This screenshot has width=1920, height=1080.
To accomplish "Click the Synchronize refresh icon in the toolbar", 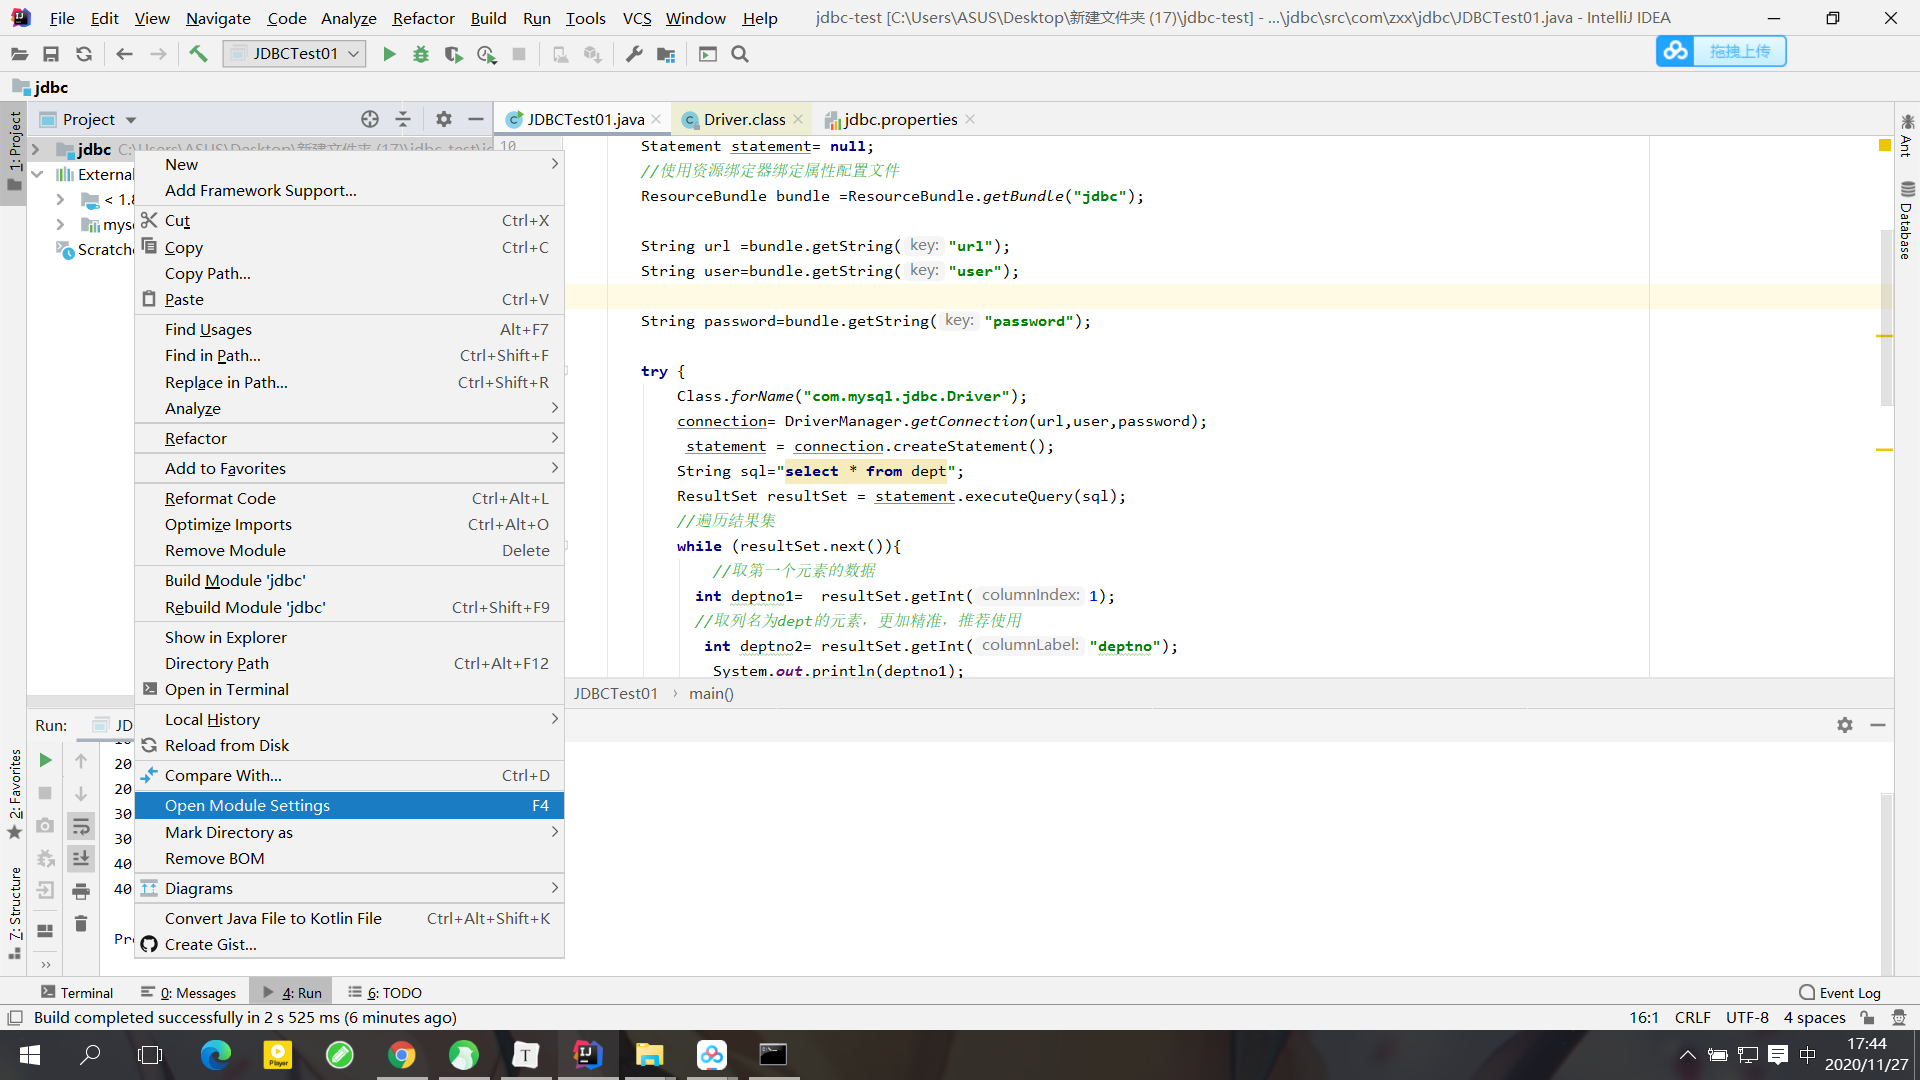I will (x=84, y=54).
